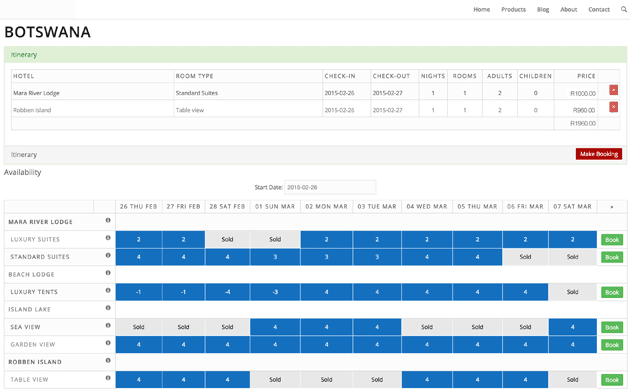Viewport: 630px width, 392px height.
Task: Book Luxury Tents room
Action: pos(612,292)
